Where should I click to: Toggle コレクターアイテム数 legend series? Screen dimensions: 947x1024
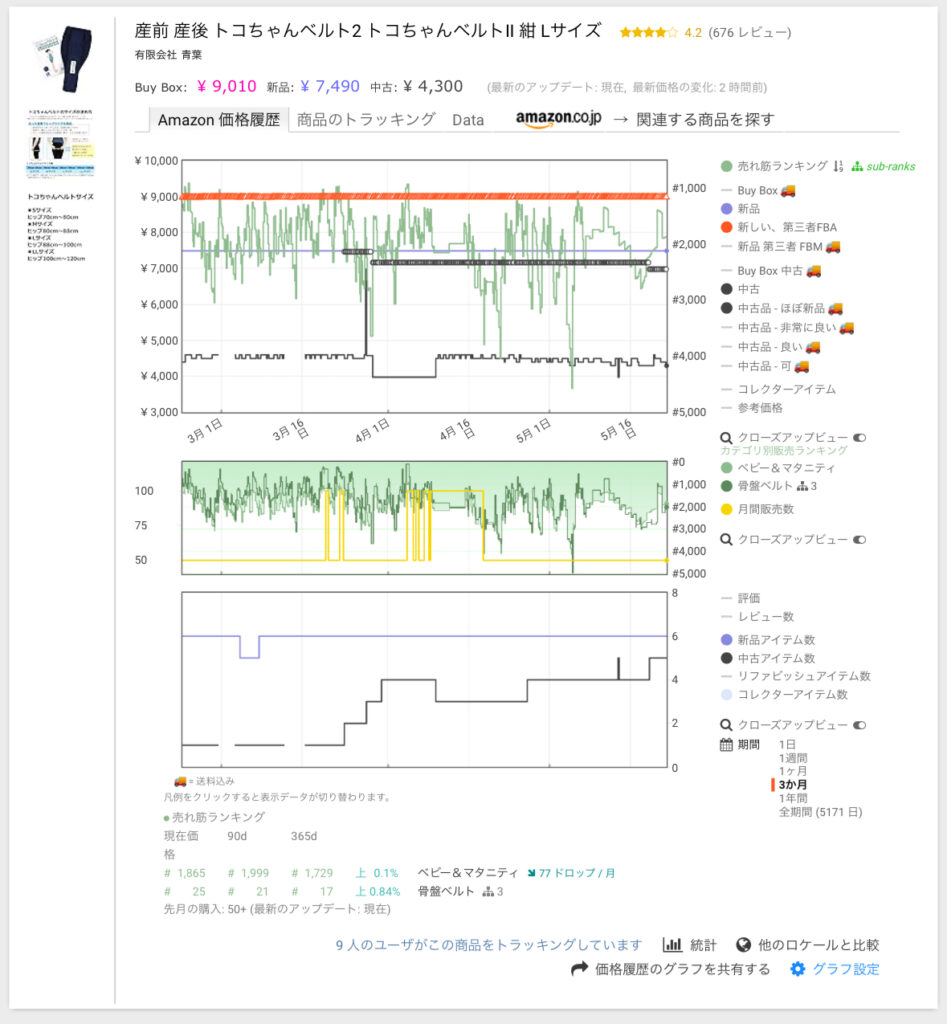click(x=784, y=694)
